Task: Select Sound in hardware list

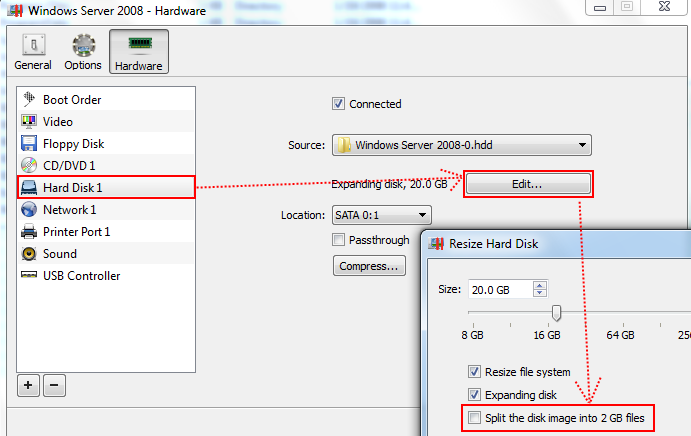Action: click(x=106, y=253)
